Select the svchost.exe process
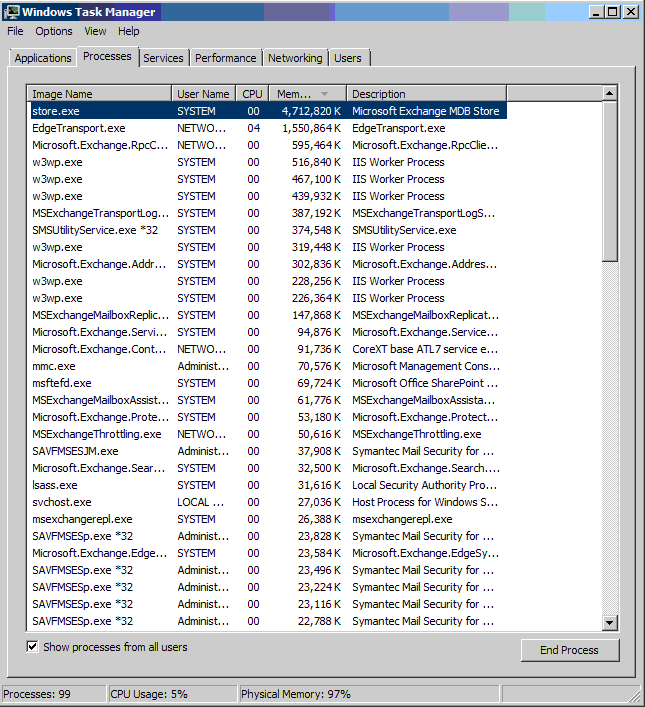 tap(269, 502)
